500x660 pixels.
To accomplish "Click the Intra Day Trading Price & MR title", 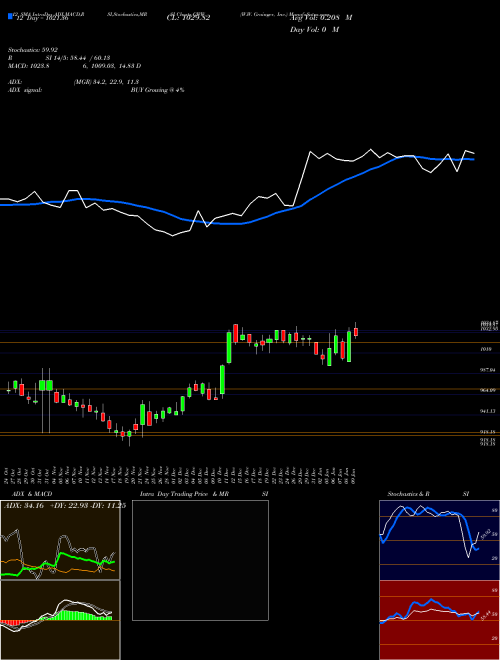I will click(184, 494).
